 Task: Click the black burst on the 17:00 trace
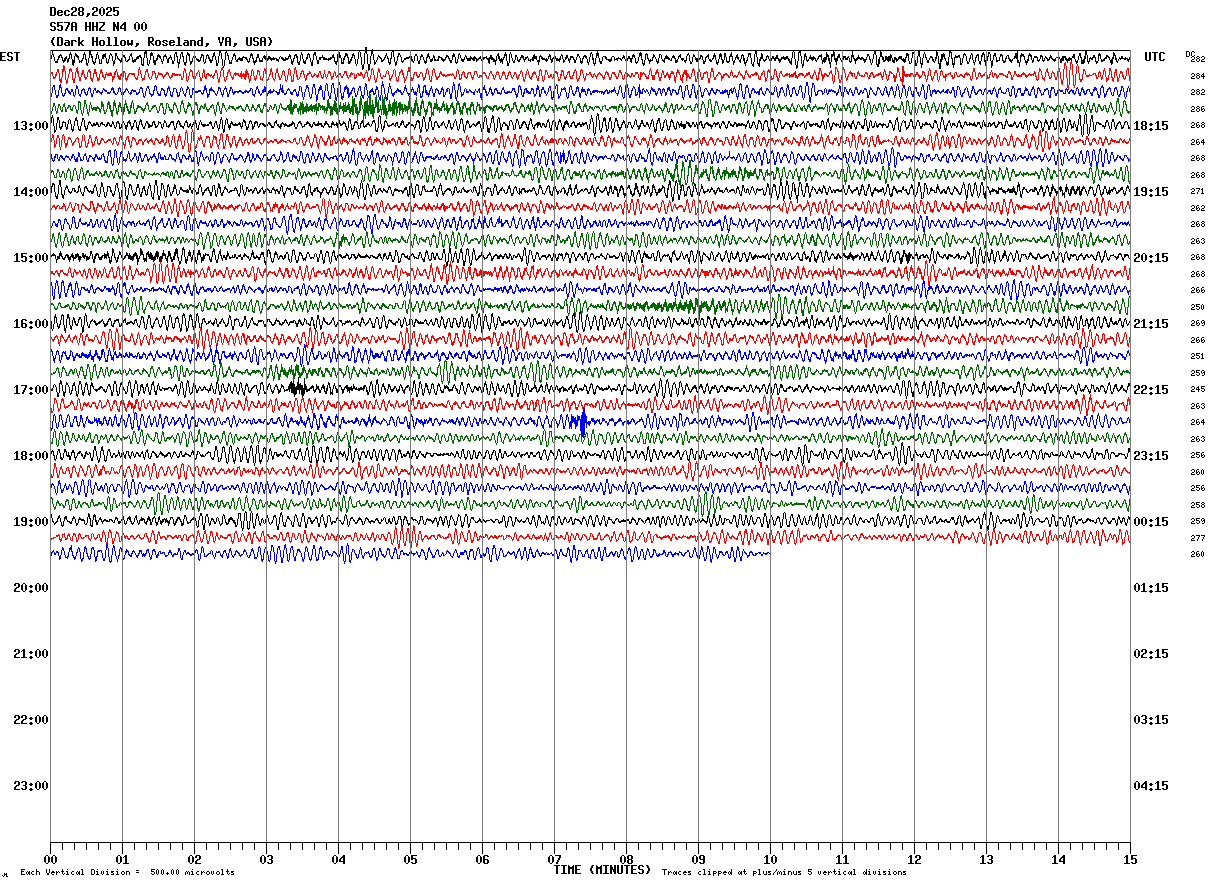click(297, 387)
